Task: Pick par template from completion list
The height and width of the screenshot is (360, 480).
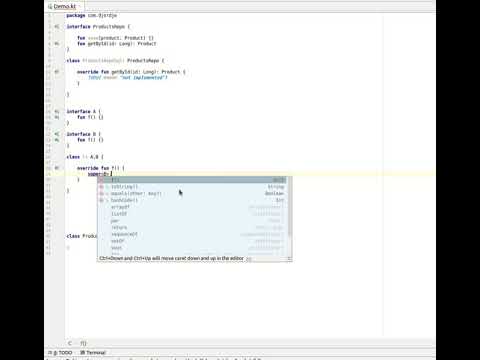Action: click(192, 221)
